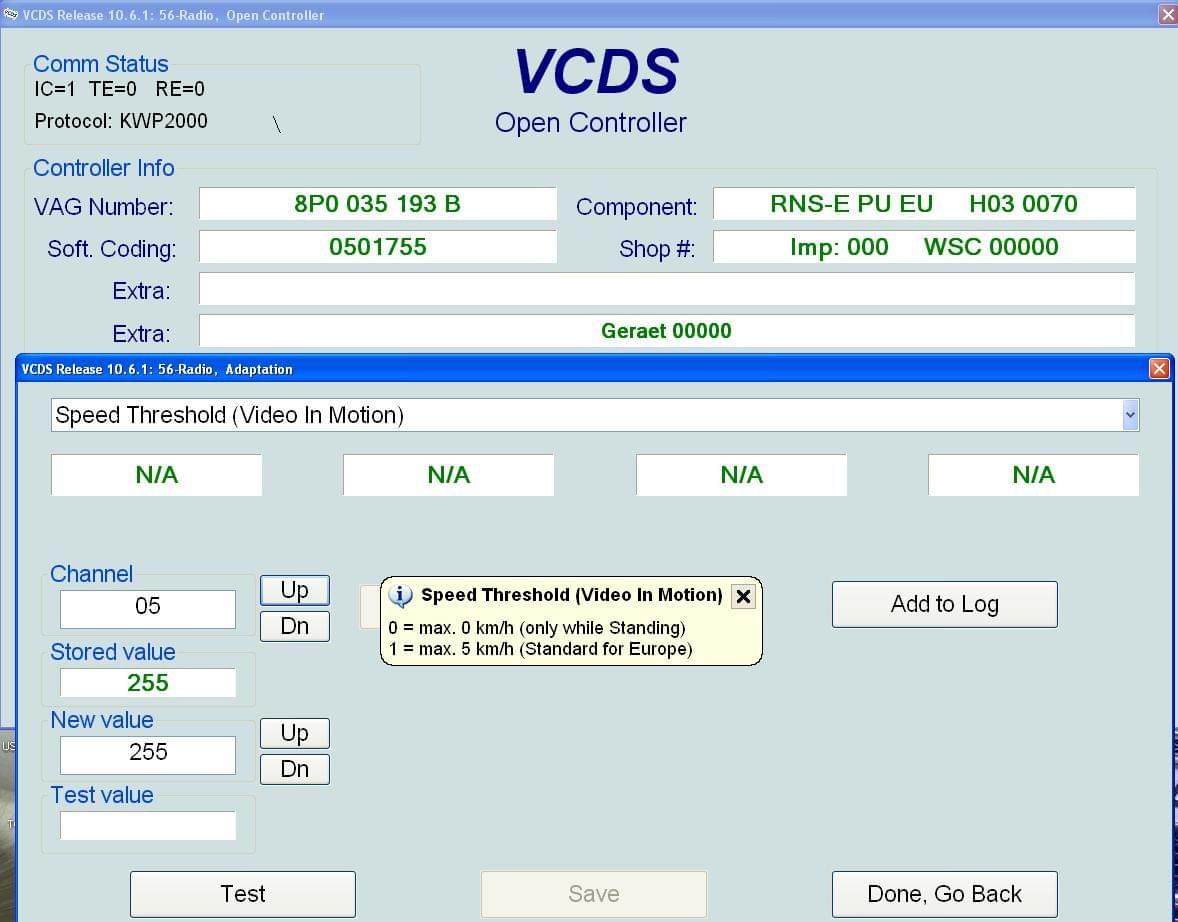Click the last N/A measurement box
Screen dimensions: 1178x922
[1034, 475]
